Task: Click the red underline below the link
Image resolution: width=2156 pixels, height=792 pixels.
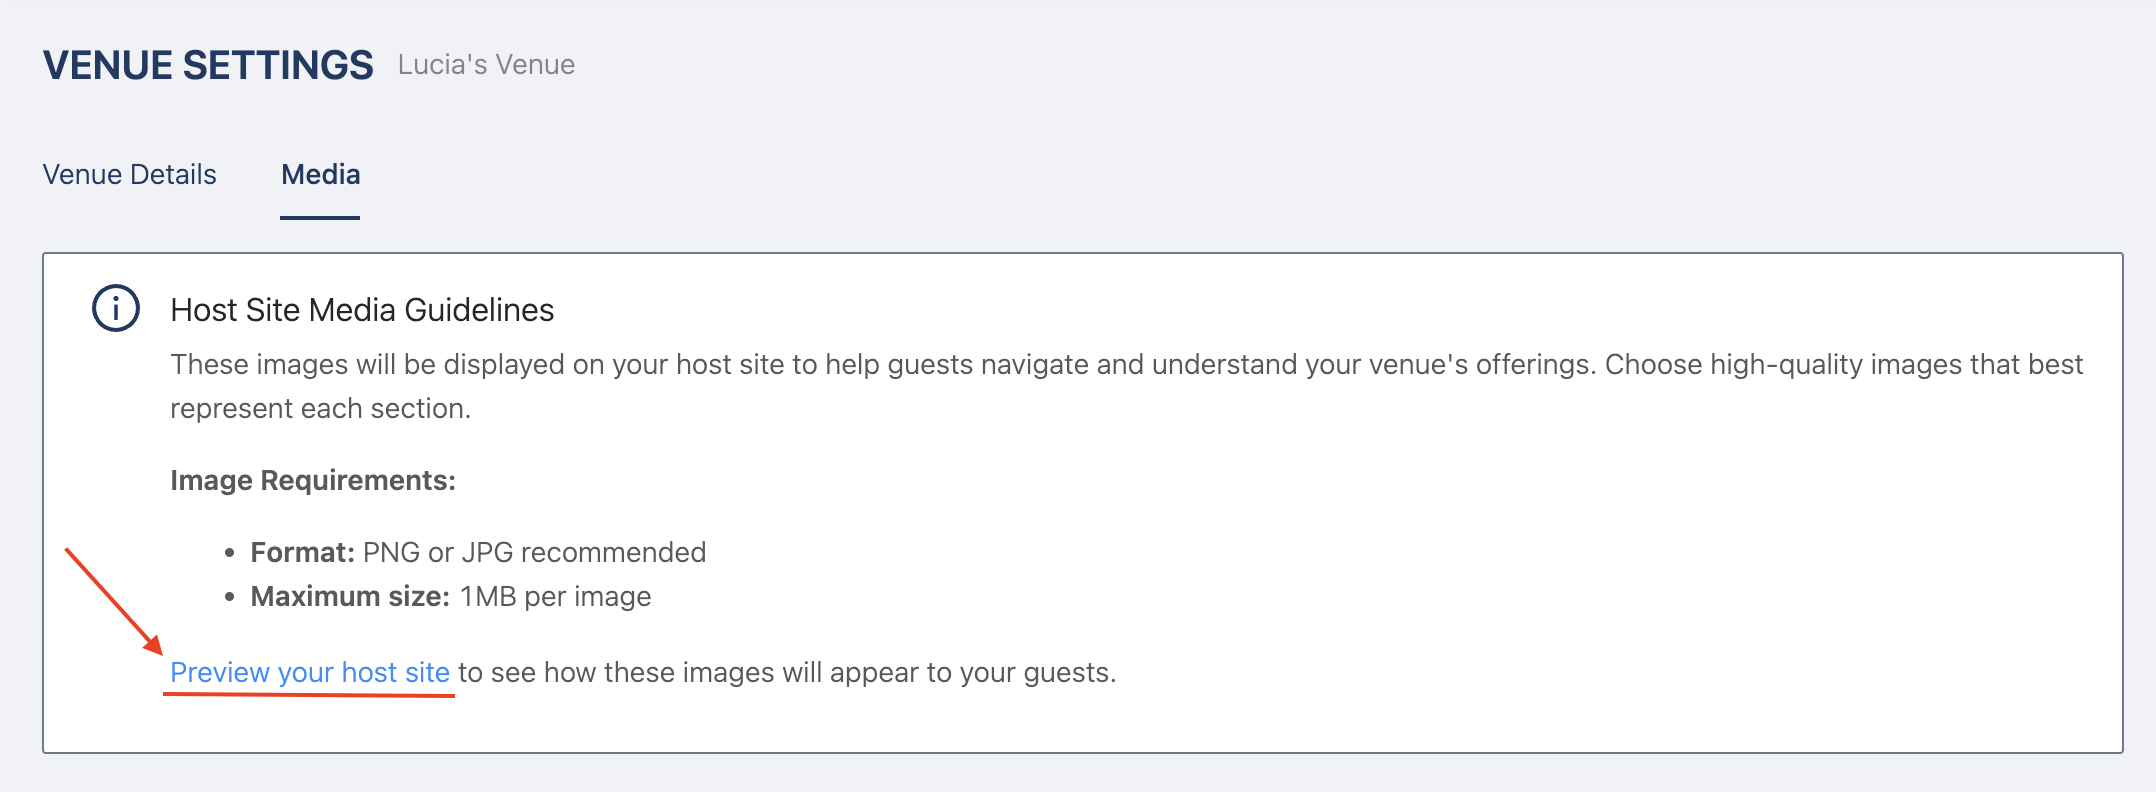Action: (x=309, y=694)
